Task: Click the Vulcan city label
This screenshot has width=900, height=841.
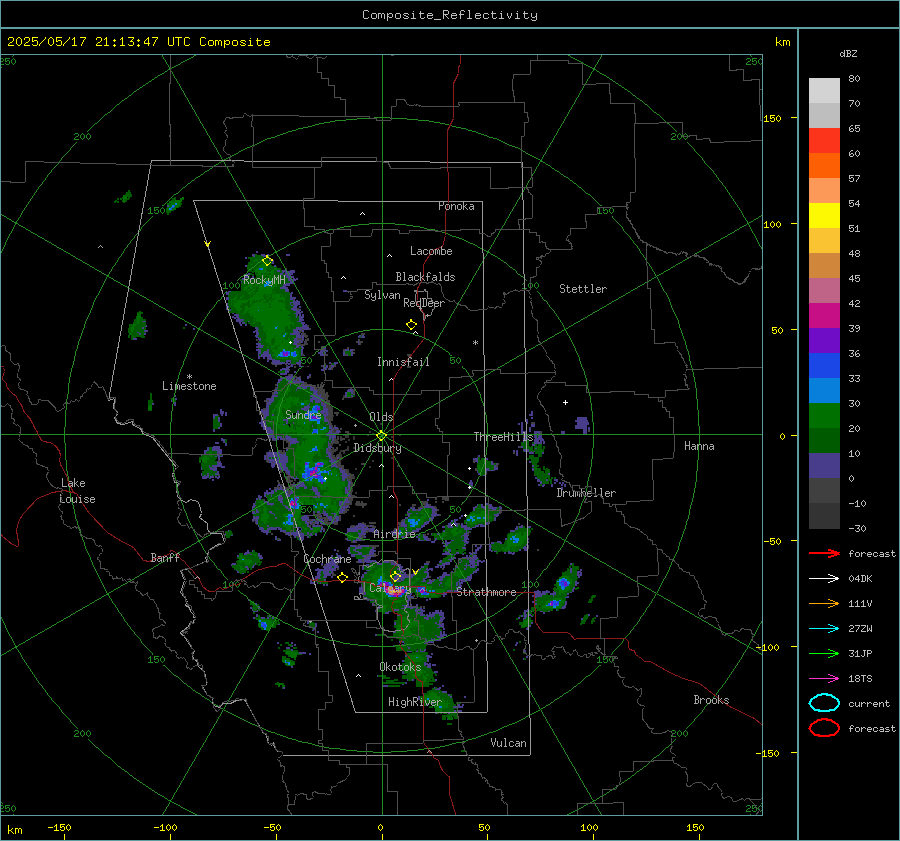Action: pos(508,743)
